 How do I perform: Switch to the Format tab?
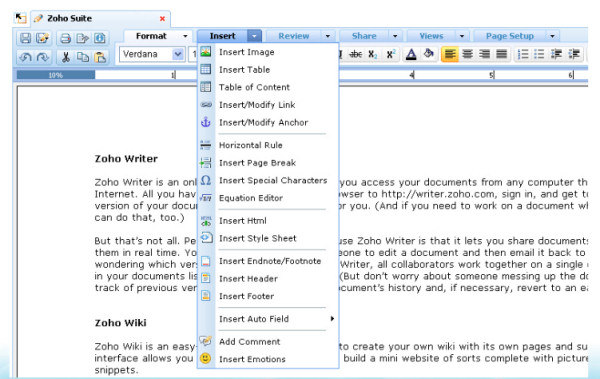(x=151, y=36)
